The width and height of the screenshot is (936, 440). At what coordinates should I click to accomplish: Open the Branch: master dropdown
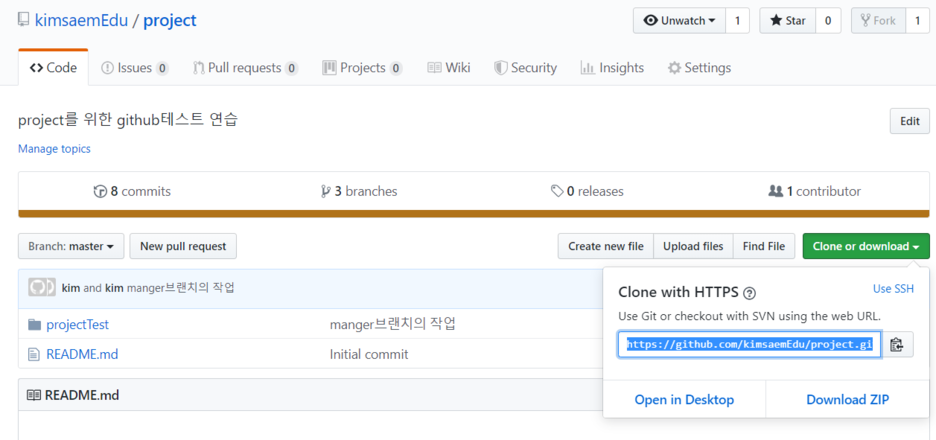click(x=71, y=246)
